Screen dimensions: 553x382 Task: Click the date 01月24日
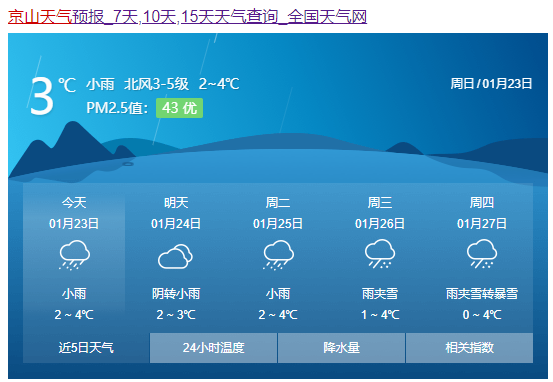[176, 224]
